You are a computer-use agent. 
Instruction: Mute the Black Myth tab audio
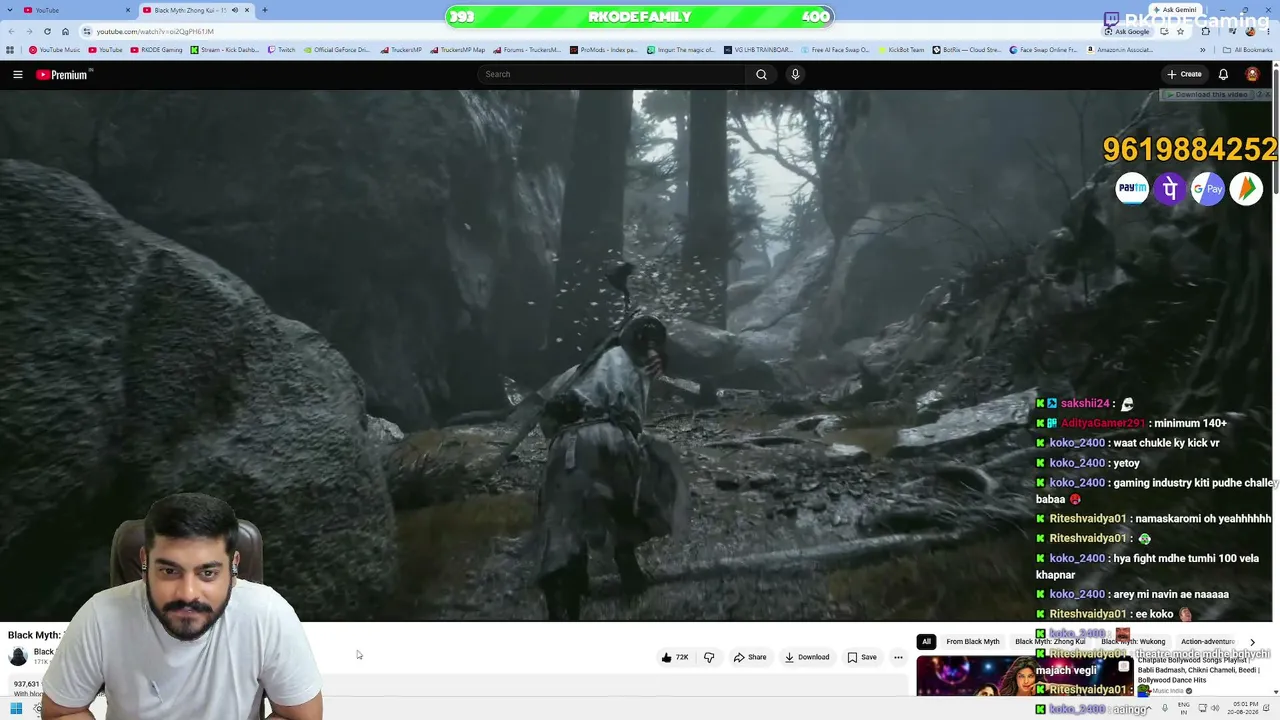[x=235, y=10]
